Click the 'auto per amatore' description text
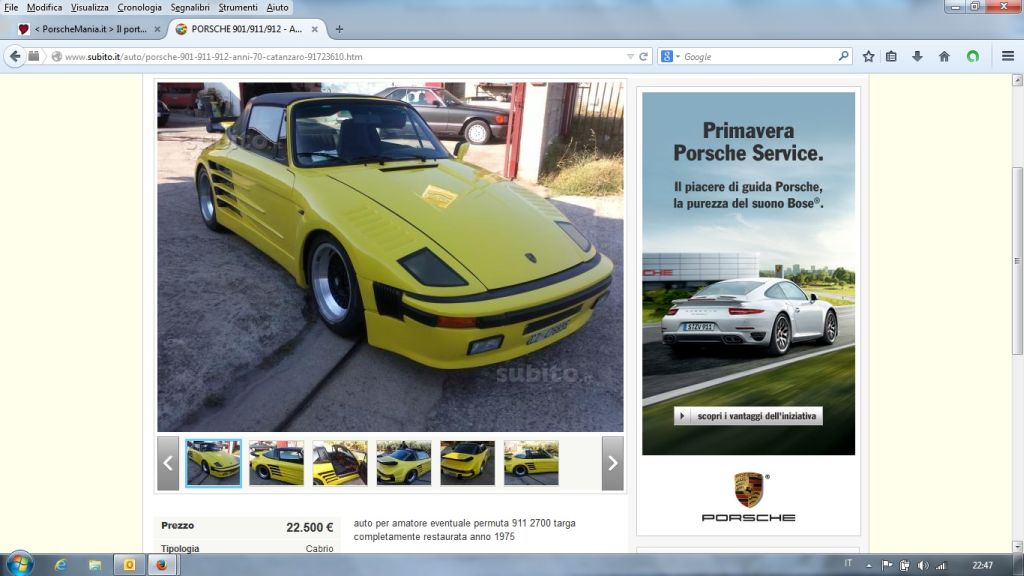 point(464,530)
